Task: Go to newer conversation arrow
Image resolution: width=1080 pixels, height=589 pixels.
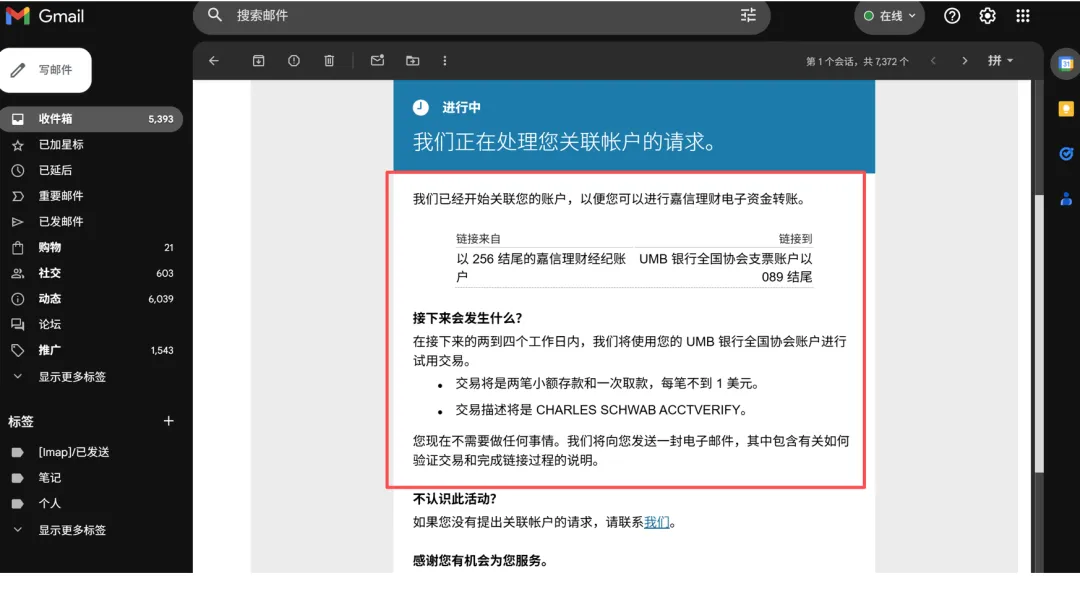Action: point(933,61)
